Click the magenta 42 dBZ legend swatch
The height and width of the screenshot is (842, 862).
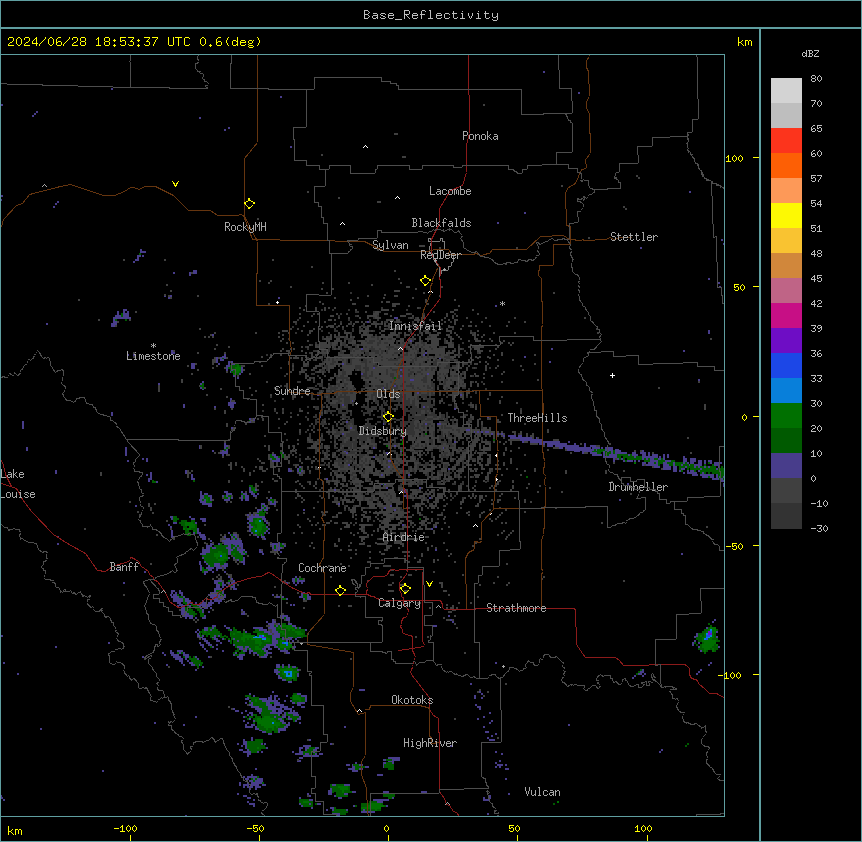point(786,315)
